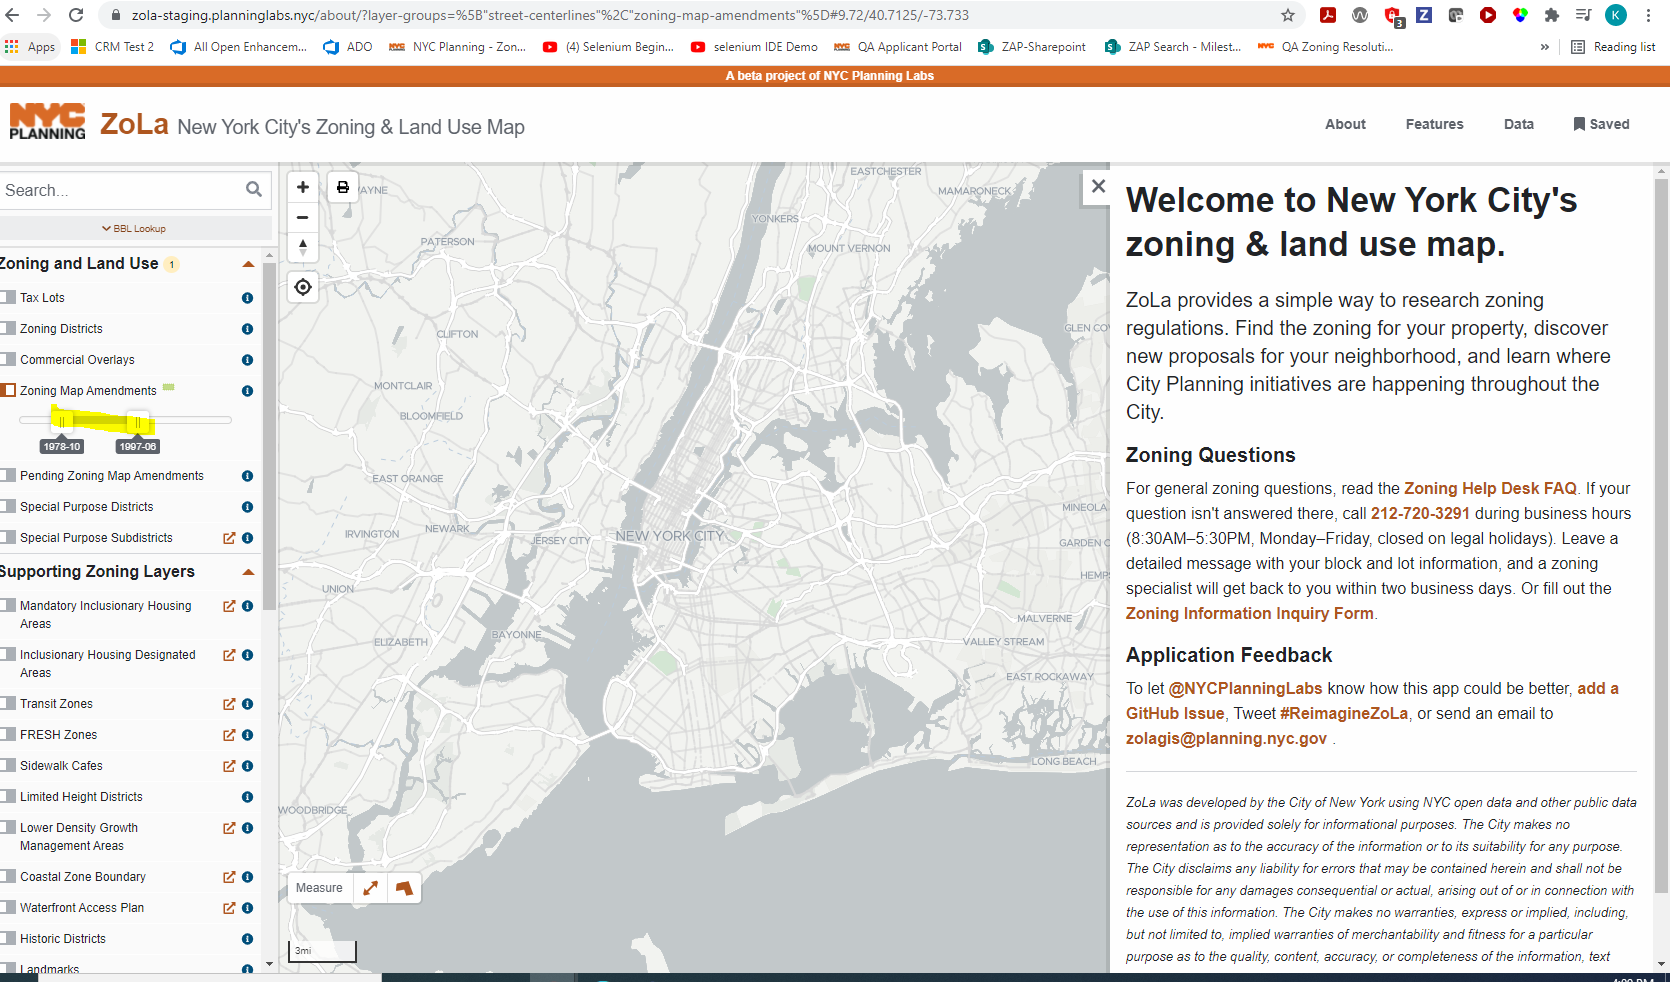Click the straight-line measure tool icon
The width and height of the screenshot is (1670, 982).
coord(370,888)
